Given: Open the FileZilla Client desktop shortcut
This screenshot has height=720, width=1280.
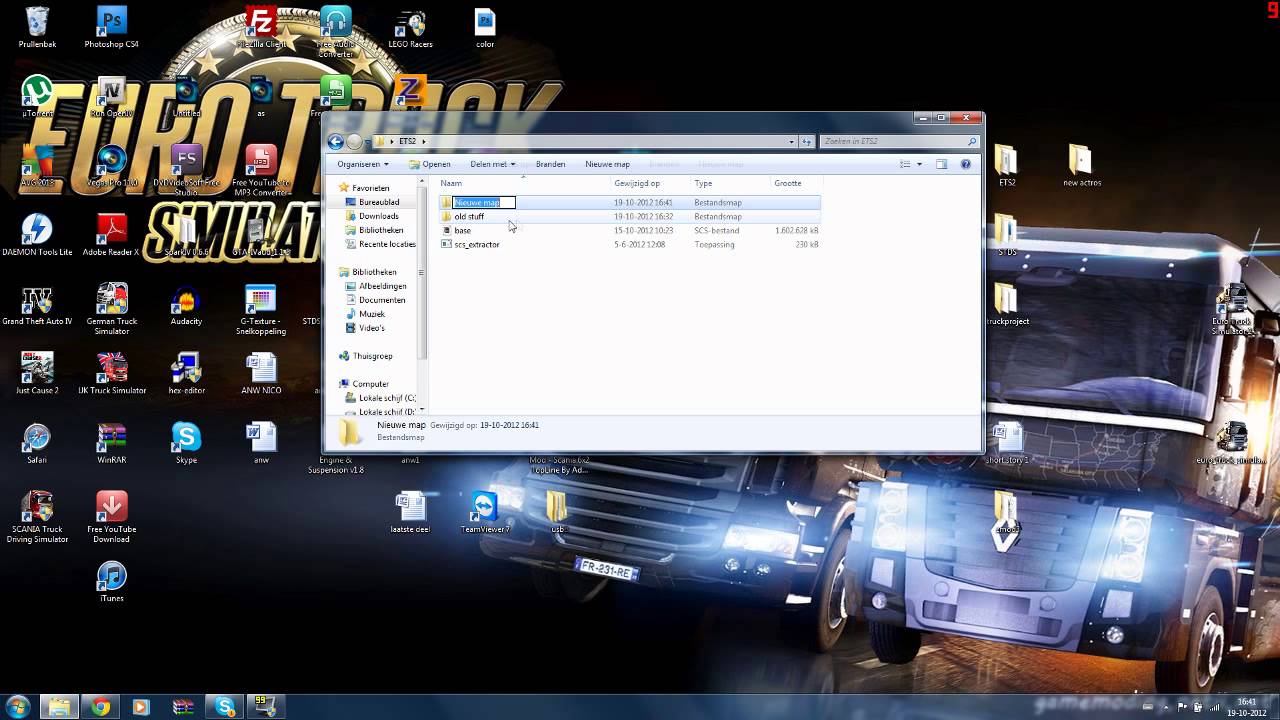Looking at the screenshot, I should (x=261, y=27).
